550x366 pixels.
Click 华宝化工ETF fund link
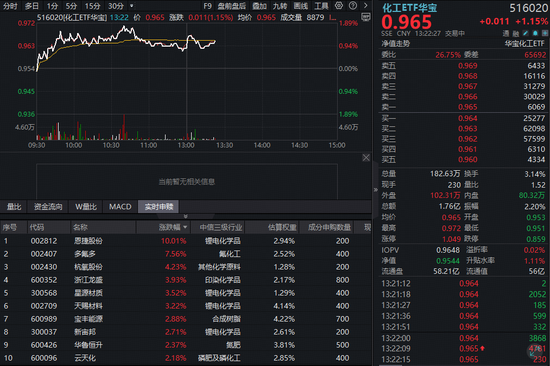click(x=524, y=44)
